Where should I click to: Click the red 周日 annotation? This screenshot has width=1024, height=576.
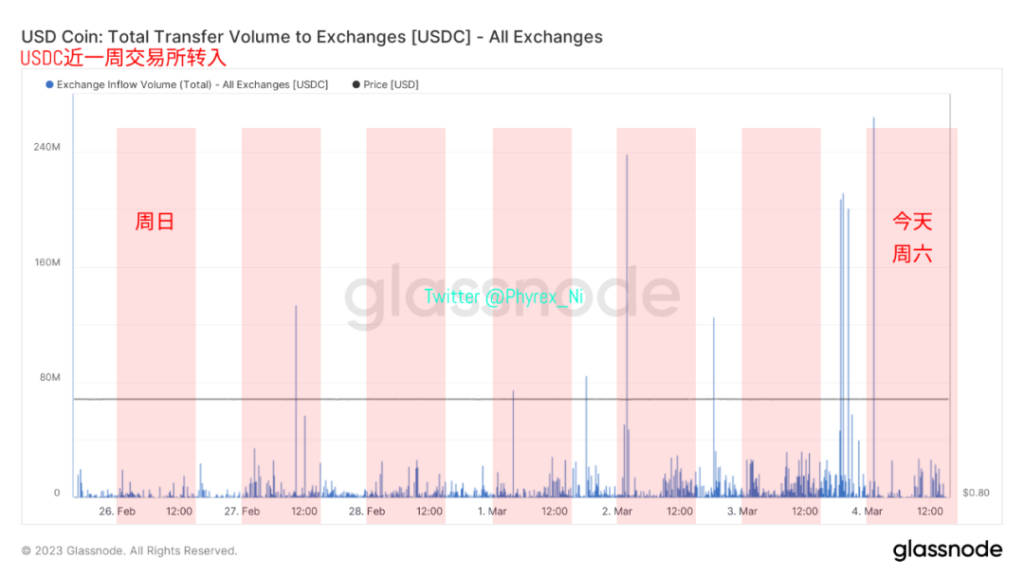(155, 221)
